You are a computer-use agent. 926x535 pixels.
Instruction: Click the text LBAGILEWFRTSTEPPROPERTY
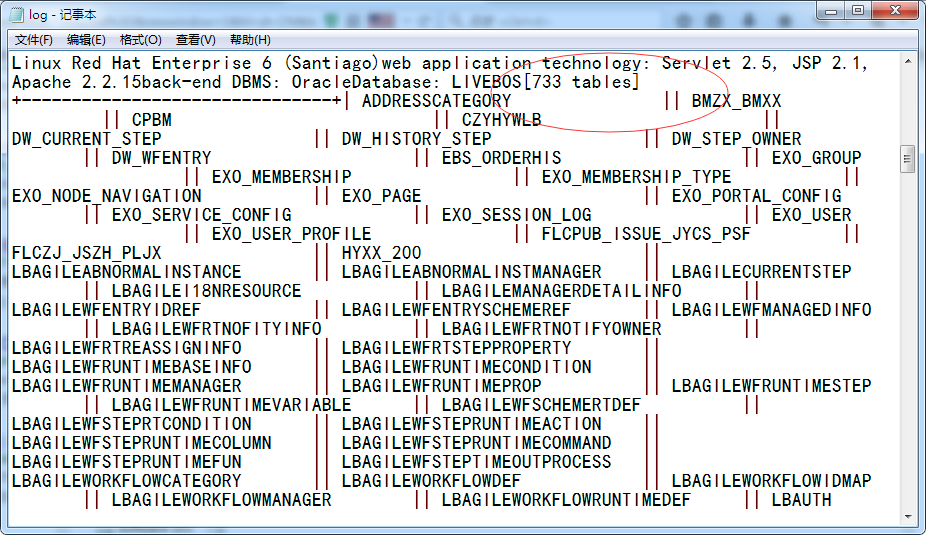457,347
